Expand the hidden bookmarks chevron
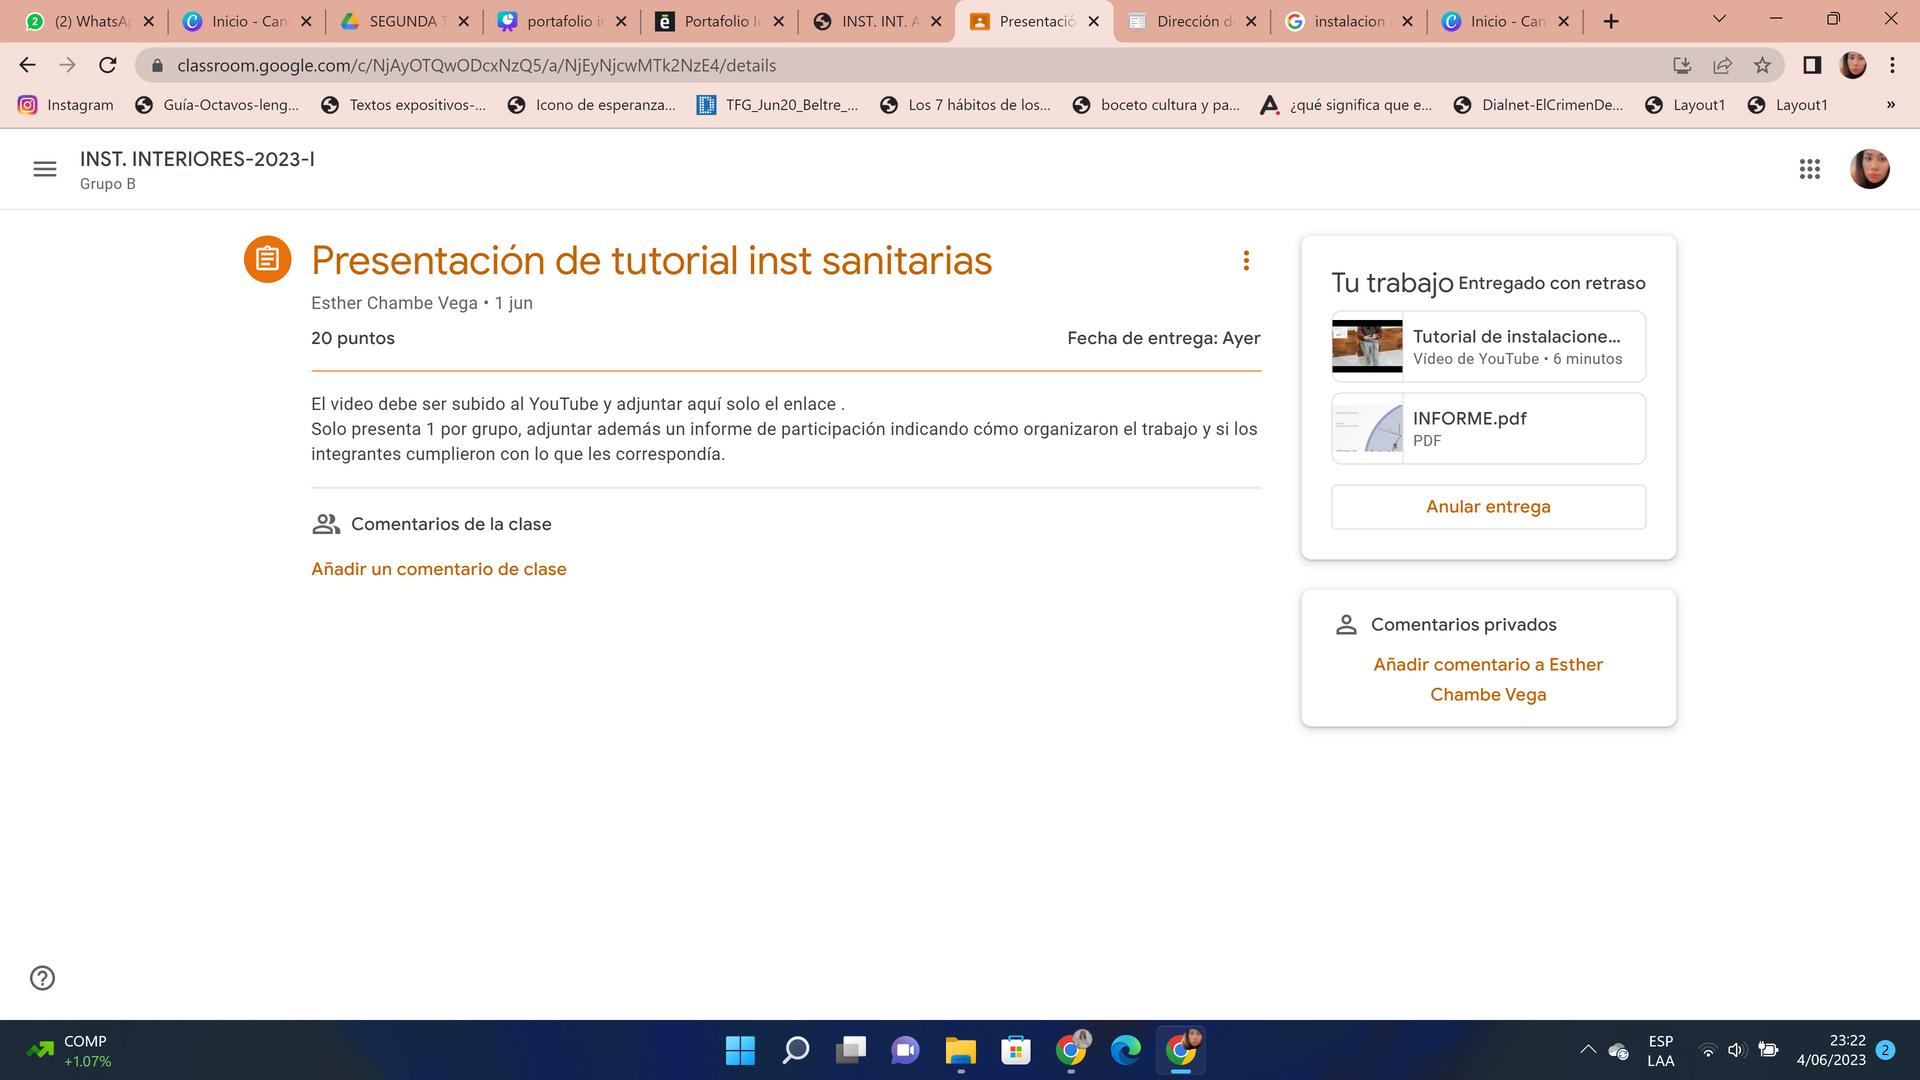Viewport: 1920px width, 1080px height. coord(1890,105)
